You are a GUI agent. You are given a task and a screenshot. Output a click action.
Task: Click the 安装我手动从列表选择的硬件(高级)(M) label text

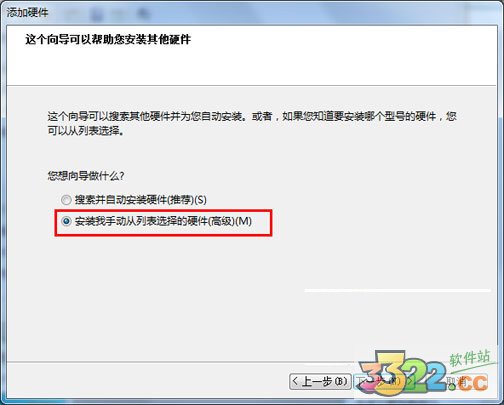click(163, 221)
